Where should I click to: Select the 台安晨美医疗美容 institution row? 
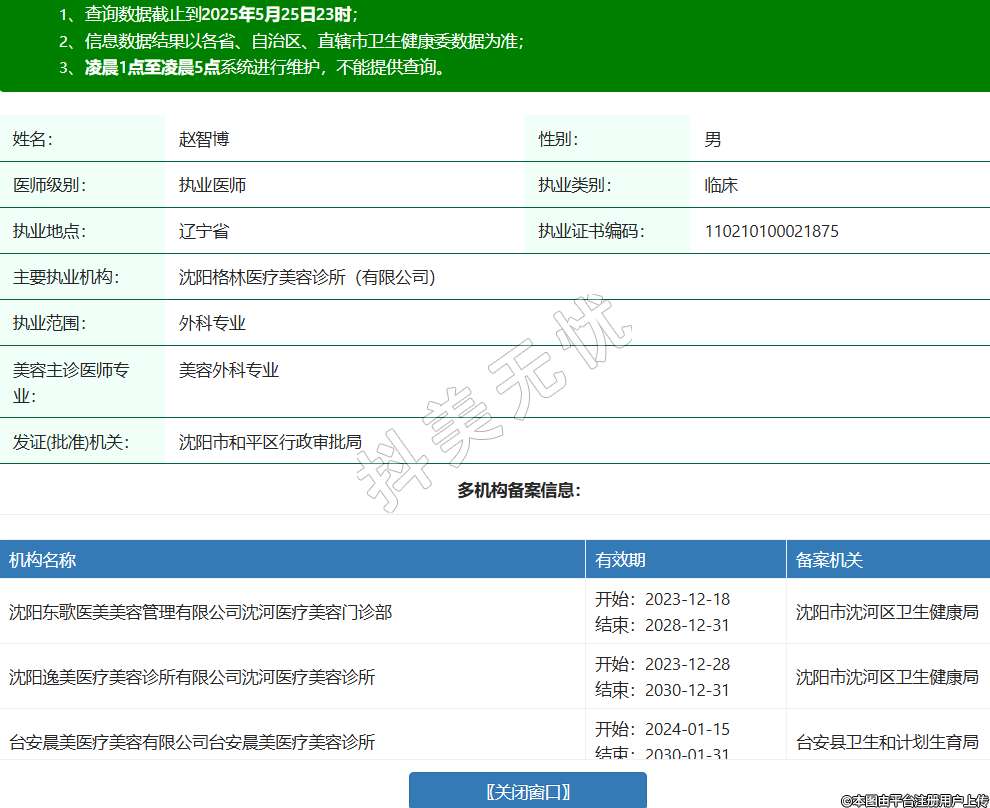[x=192, y=742]
